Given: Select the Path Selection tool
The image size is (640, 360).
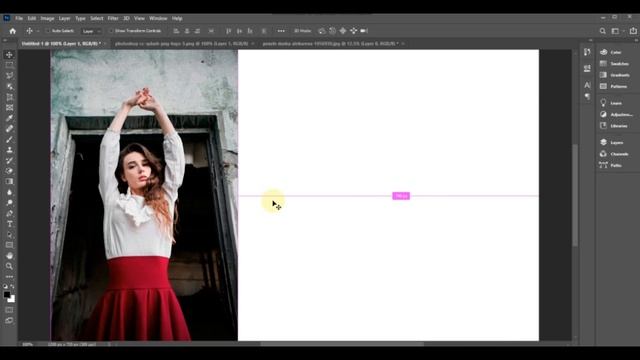Looking at the screenshot, I should [9, 235].
